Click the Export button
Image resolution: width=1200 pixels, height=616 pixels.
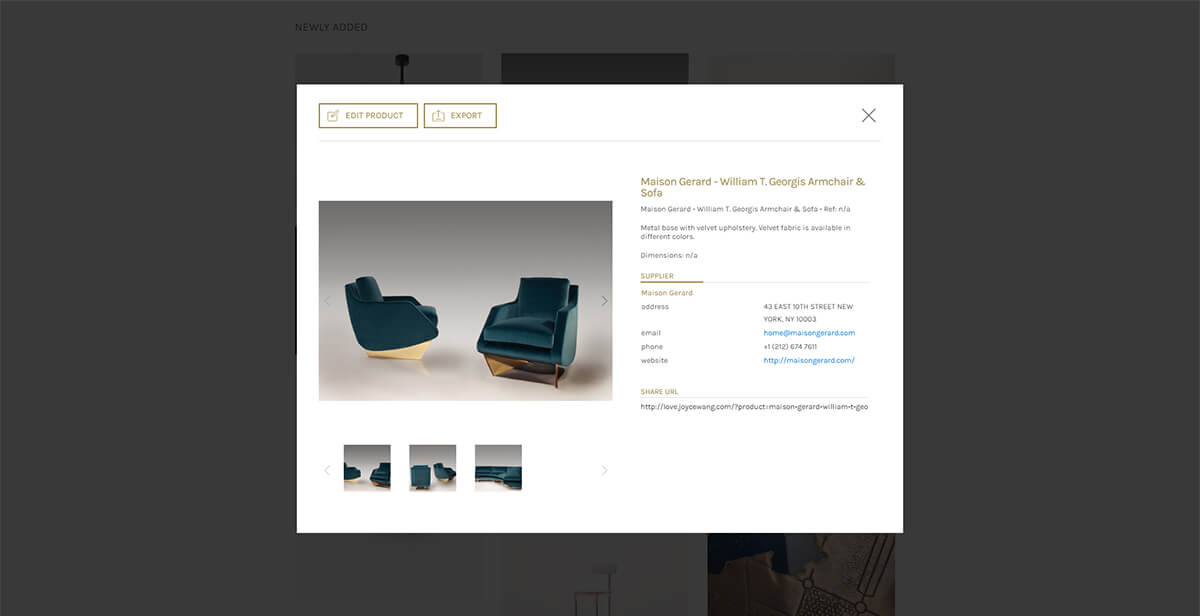point(460,116)
